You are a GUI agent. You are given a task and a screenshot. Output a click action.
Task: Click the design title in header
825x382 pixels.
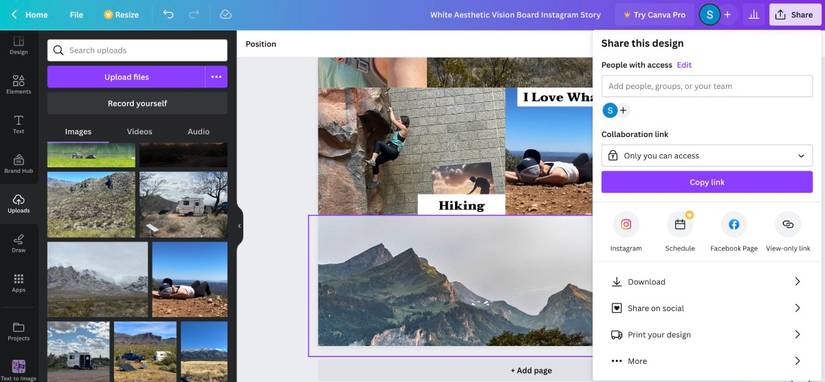pyautogui.click(x=515, y=15)
